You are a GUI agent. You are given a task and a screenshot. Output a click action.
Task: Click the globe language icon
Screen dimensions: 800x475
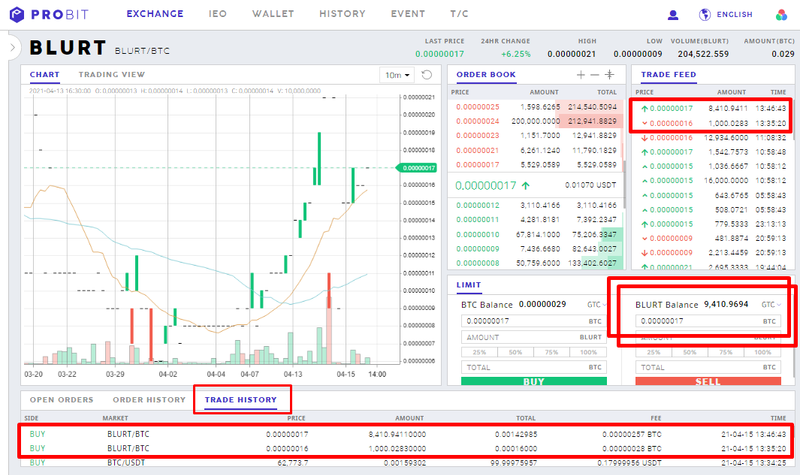coord(705,15)
